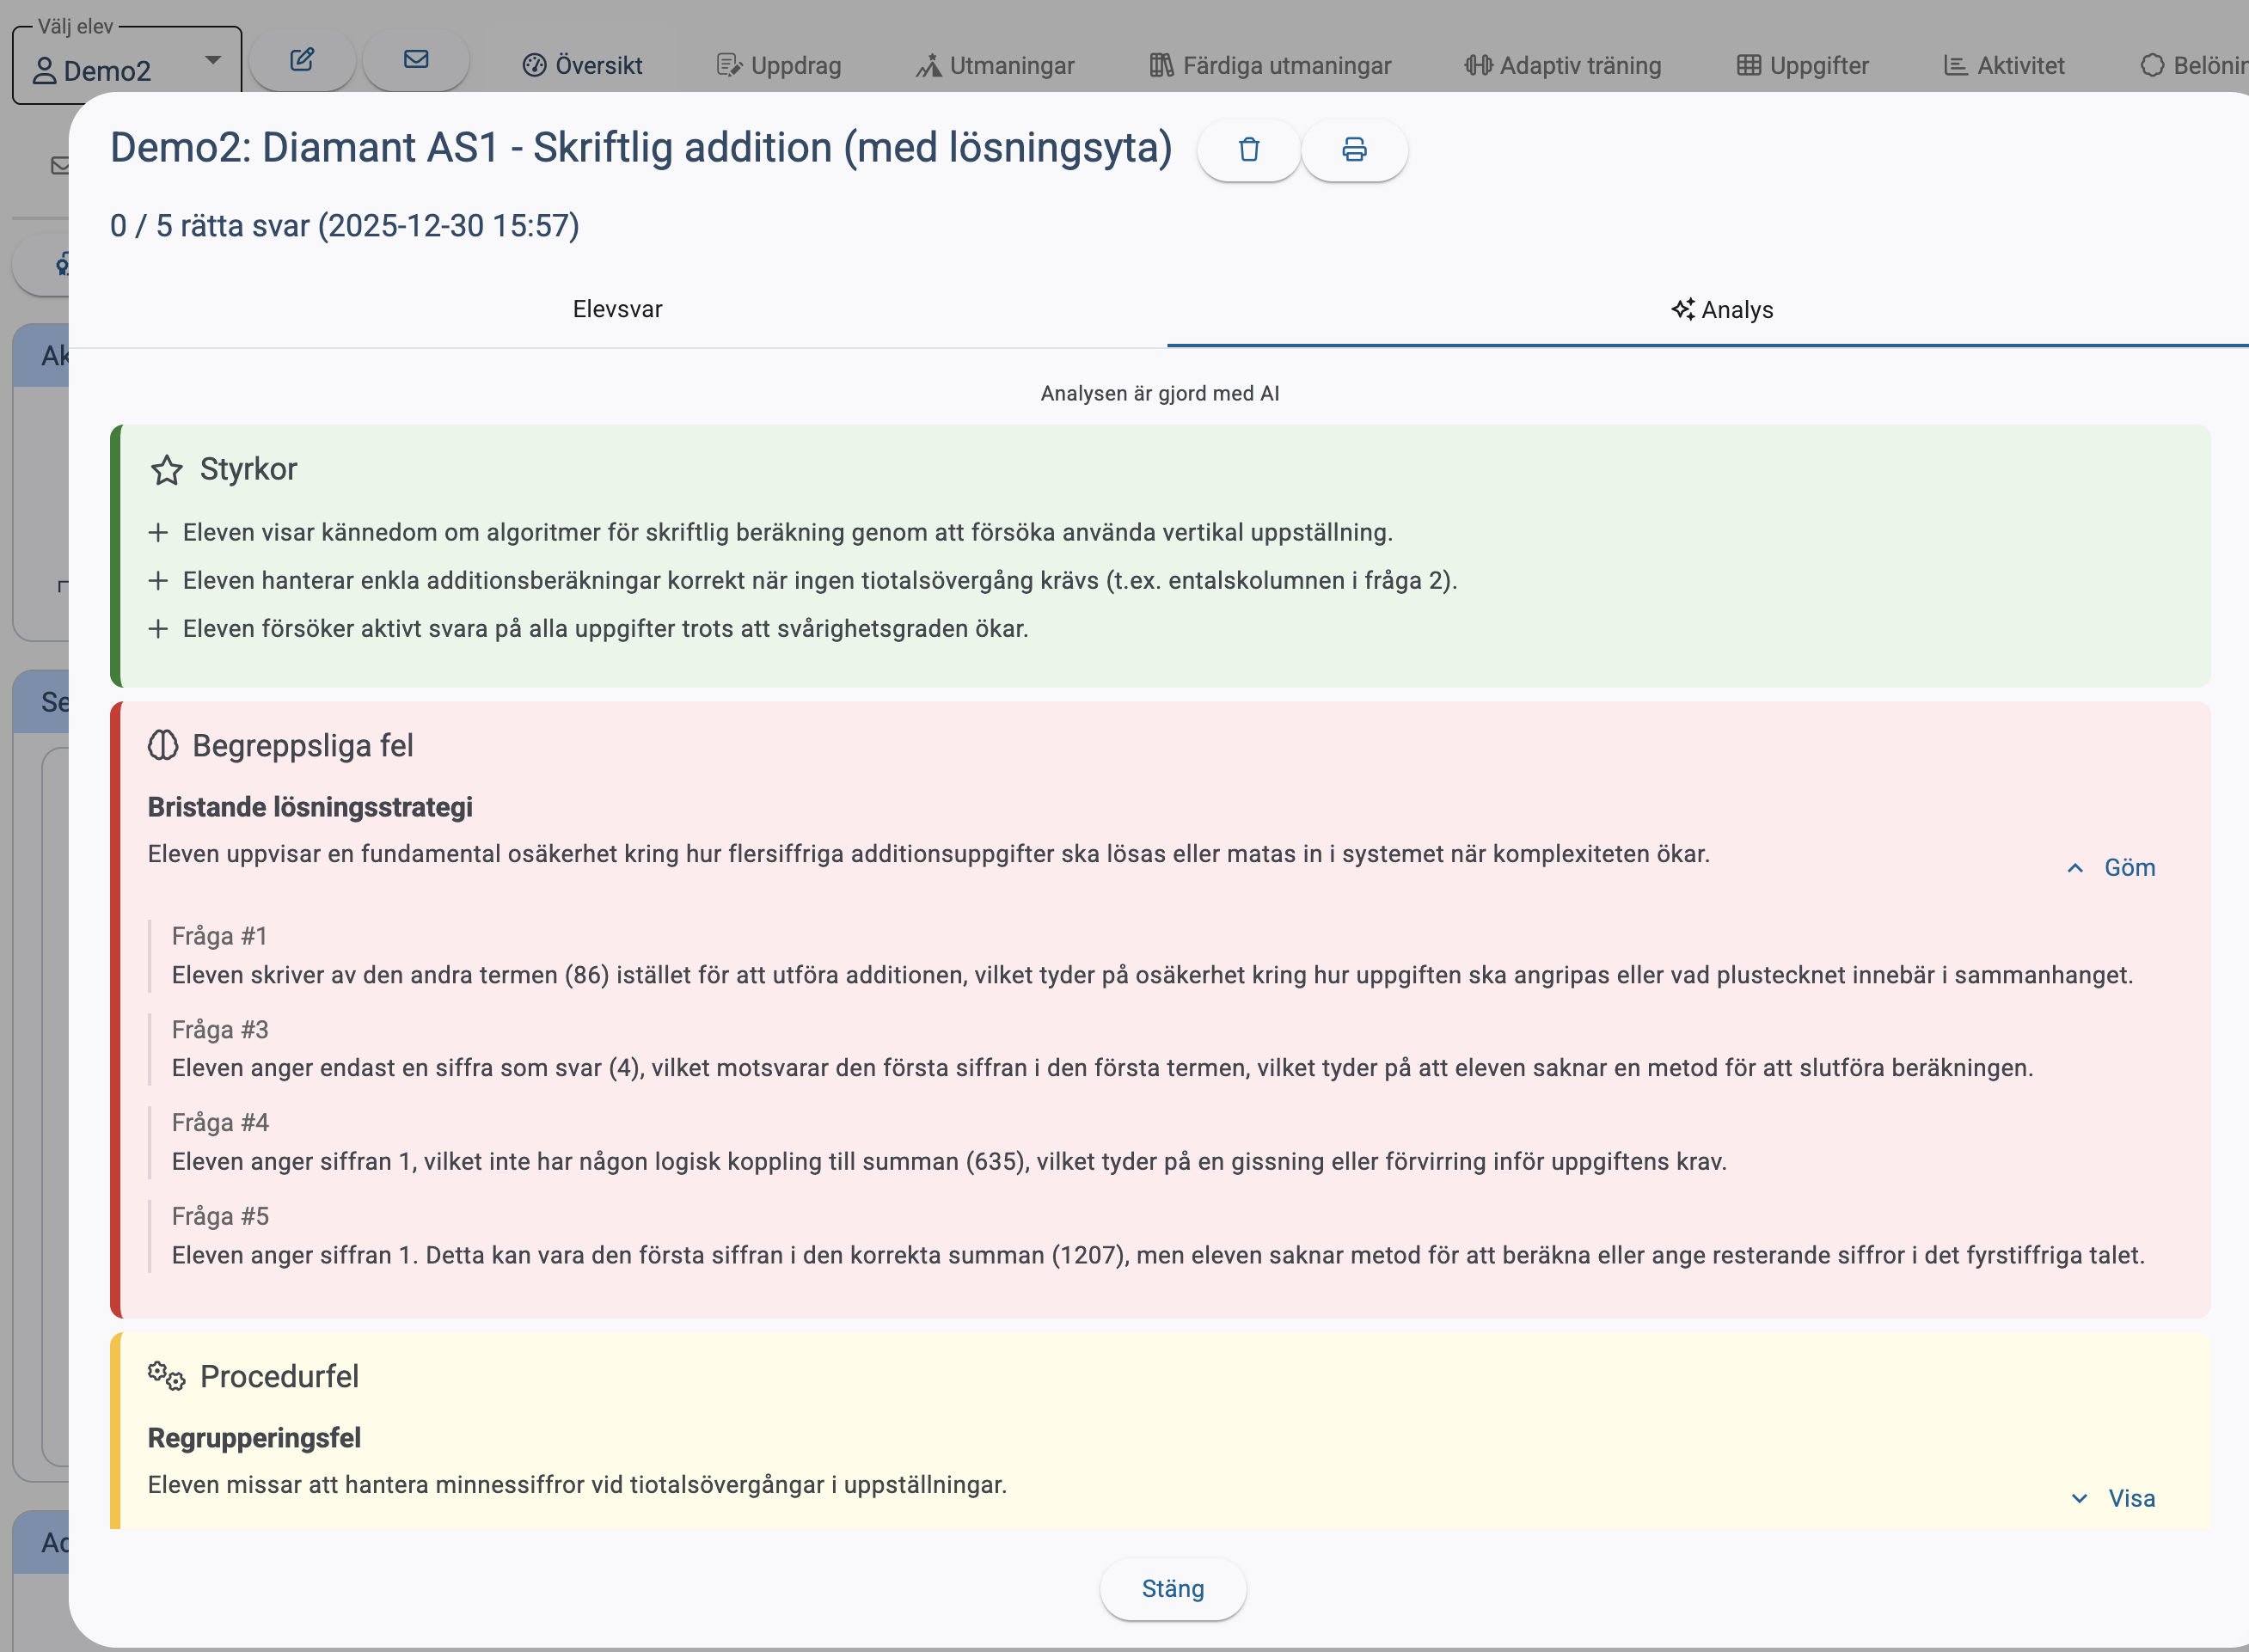
Task: Switch to the Elevsvar tab
Action: click(617, 310)
